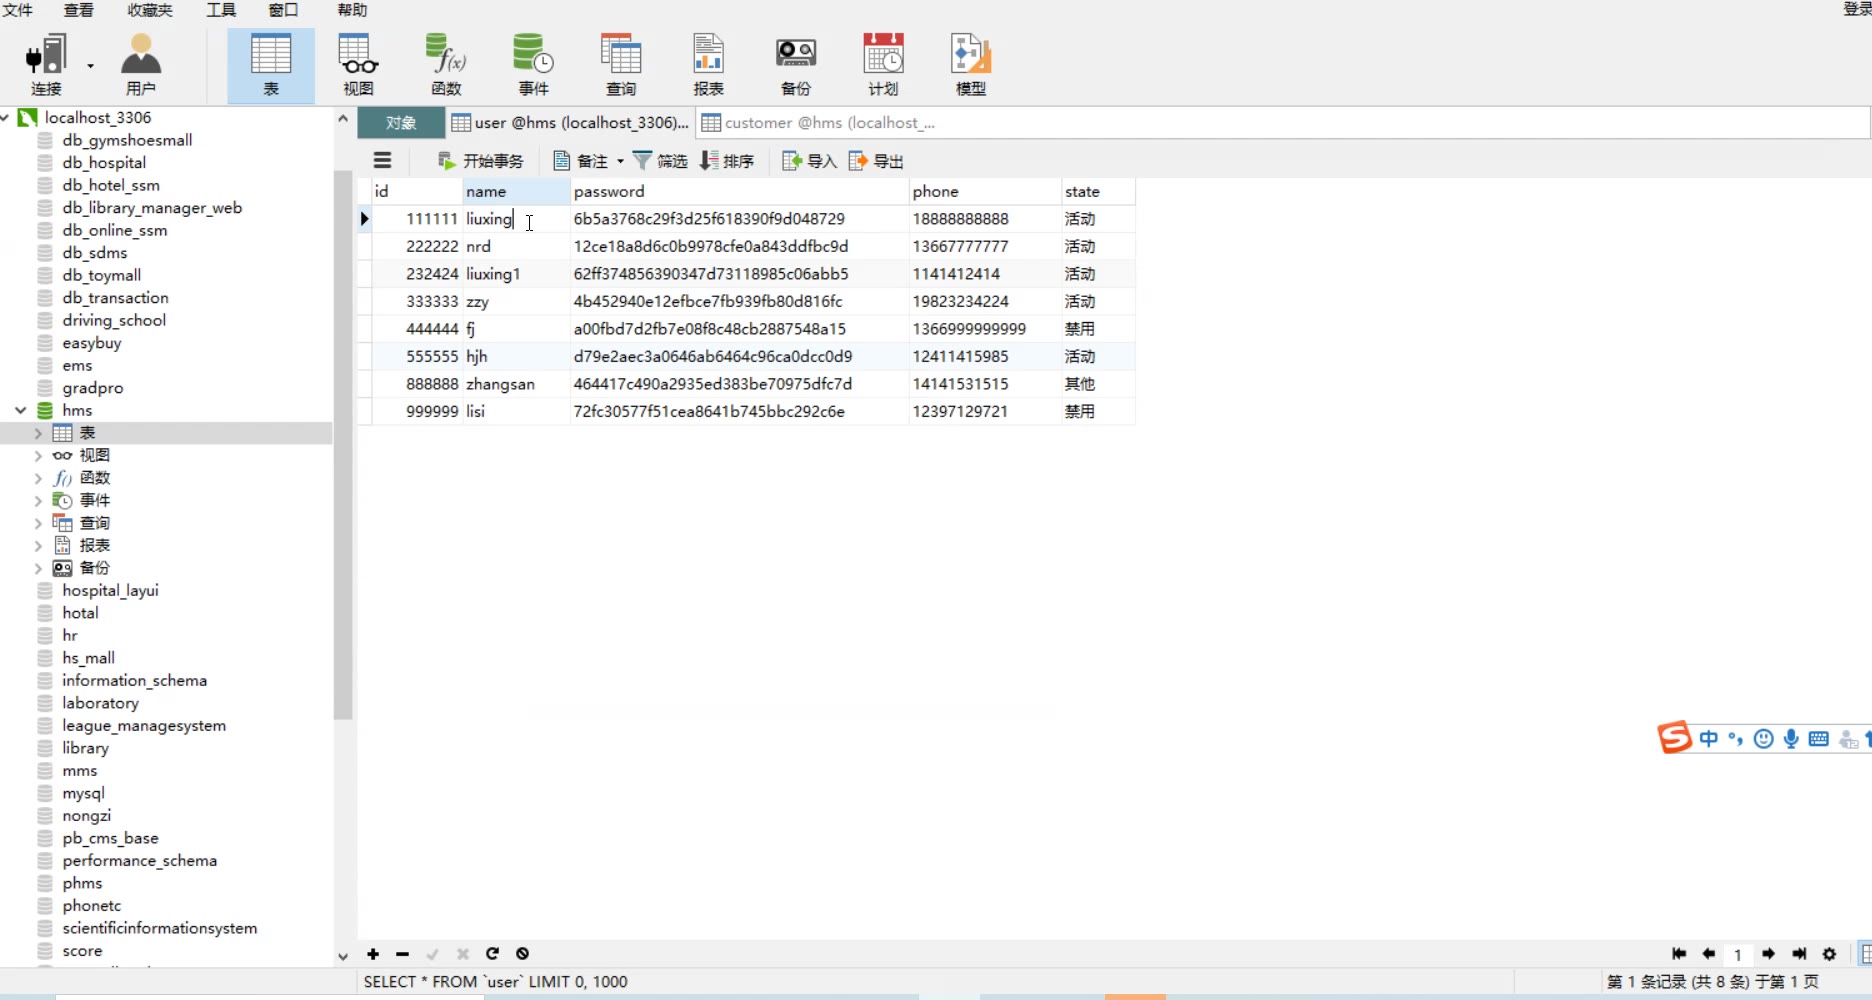Switch to the customer @hms tab
Image resolution: width=1872 pixels, height=1000 pixels.
coord(819,123)
